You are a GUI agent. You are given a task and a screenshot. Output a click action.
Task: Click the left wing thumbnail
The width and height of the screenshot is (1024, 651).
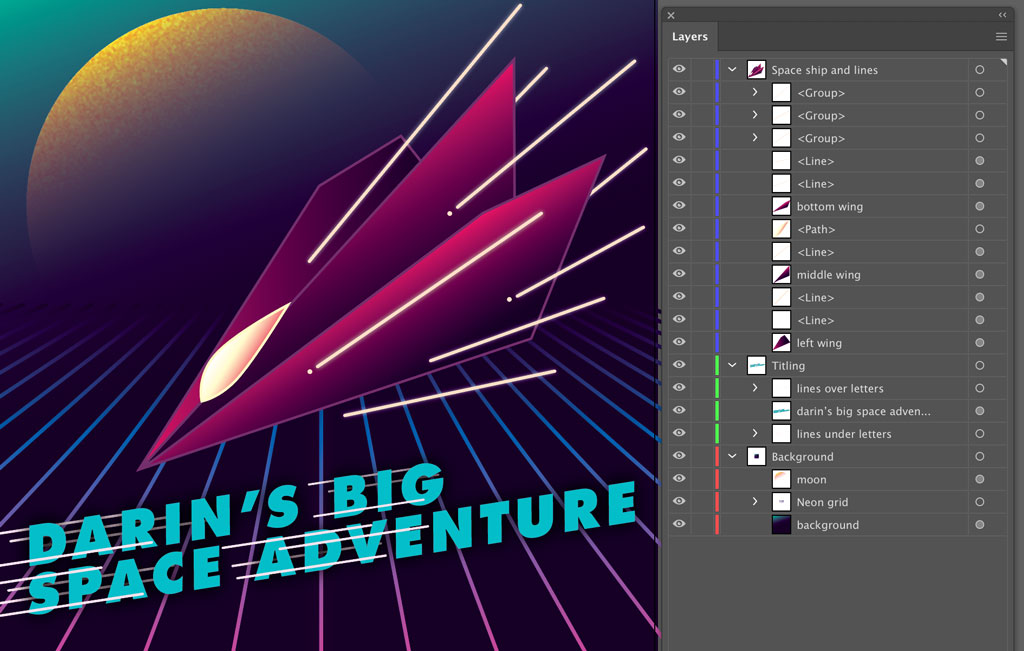click(782, 342)
